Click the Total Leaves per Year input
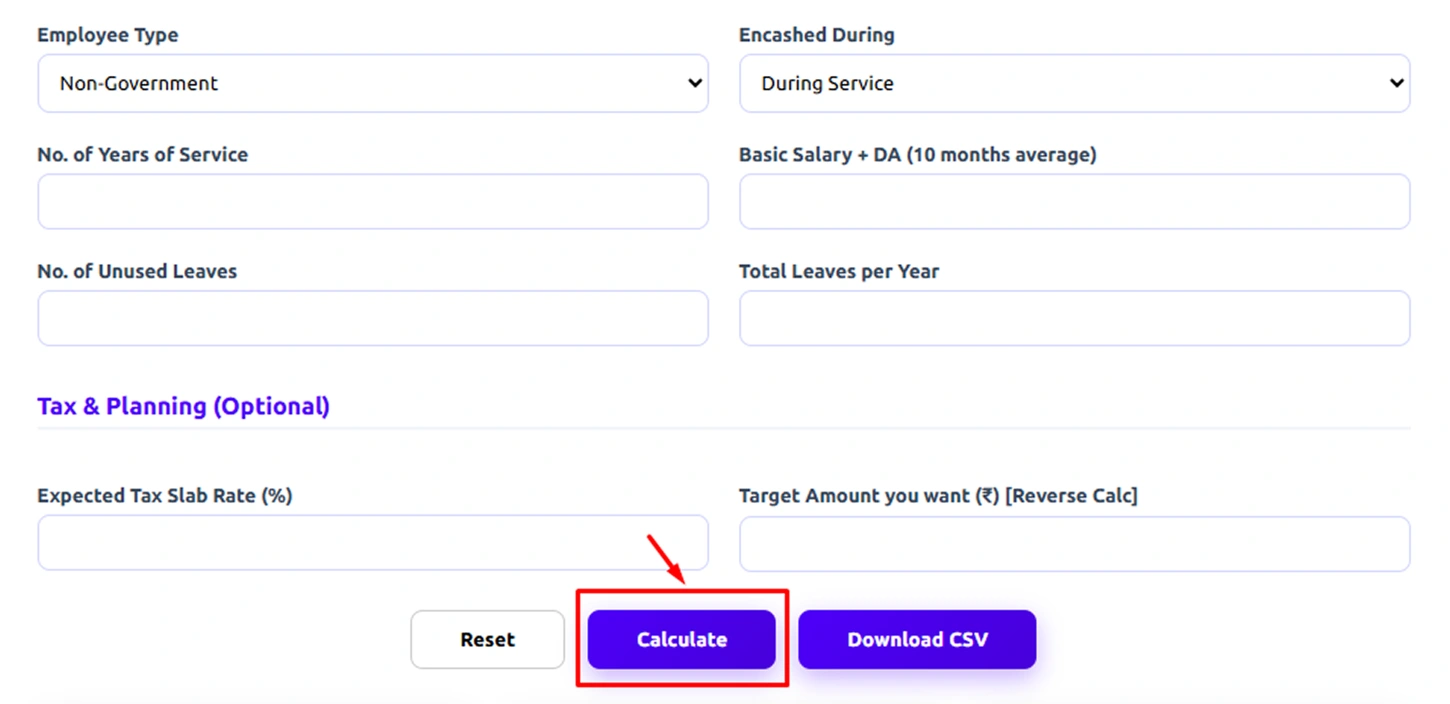 click(x=1075, y=317)
